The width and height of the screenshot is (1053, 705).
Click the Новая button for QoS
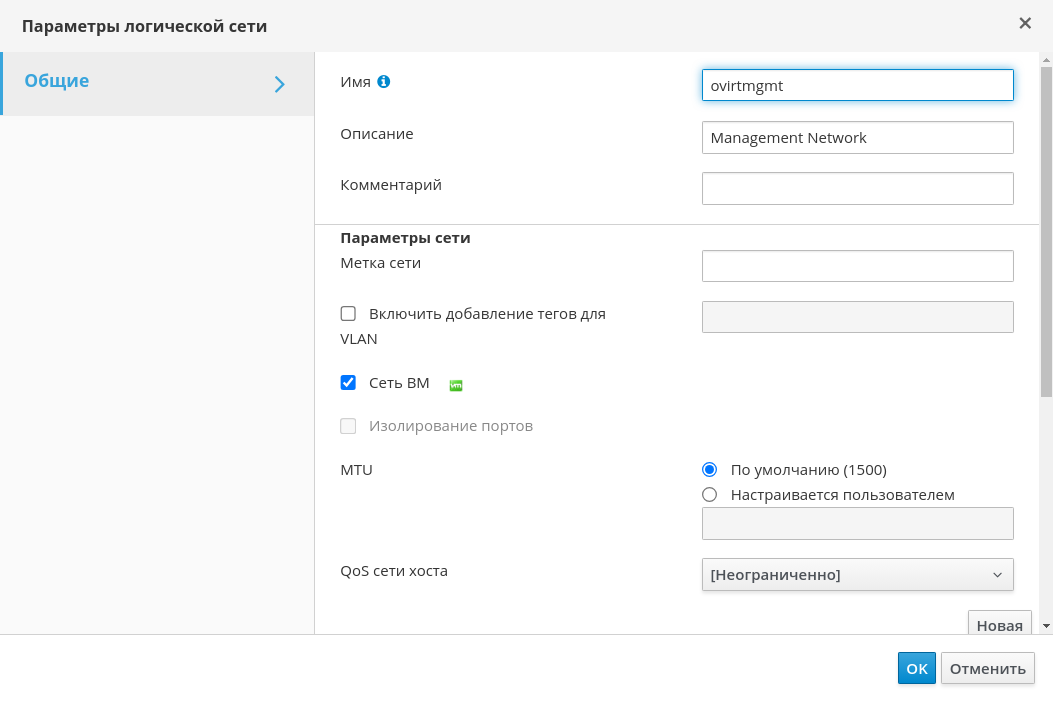click(999, 625)
